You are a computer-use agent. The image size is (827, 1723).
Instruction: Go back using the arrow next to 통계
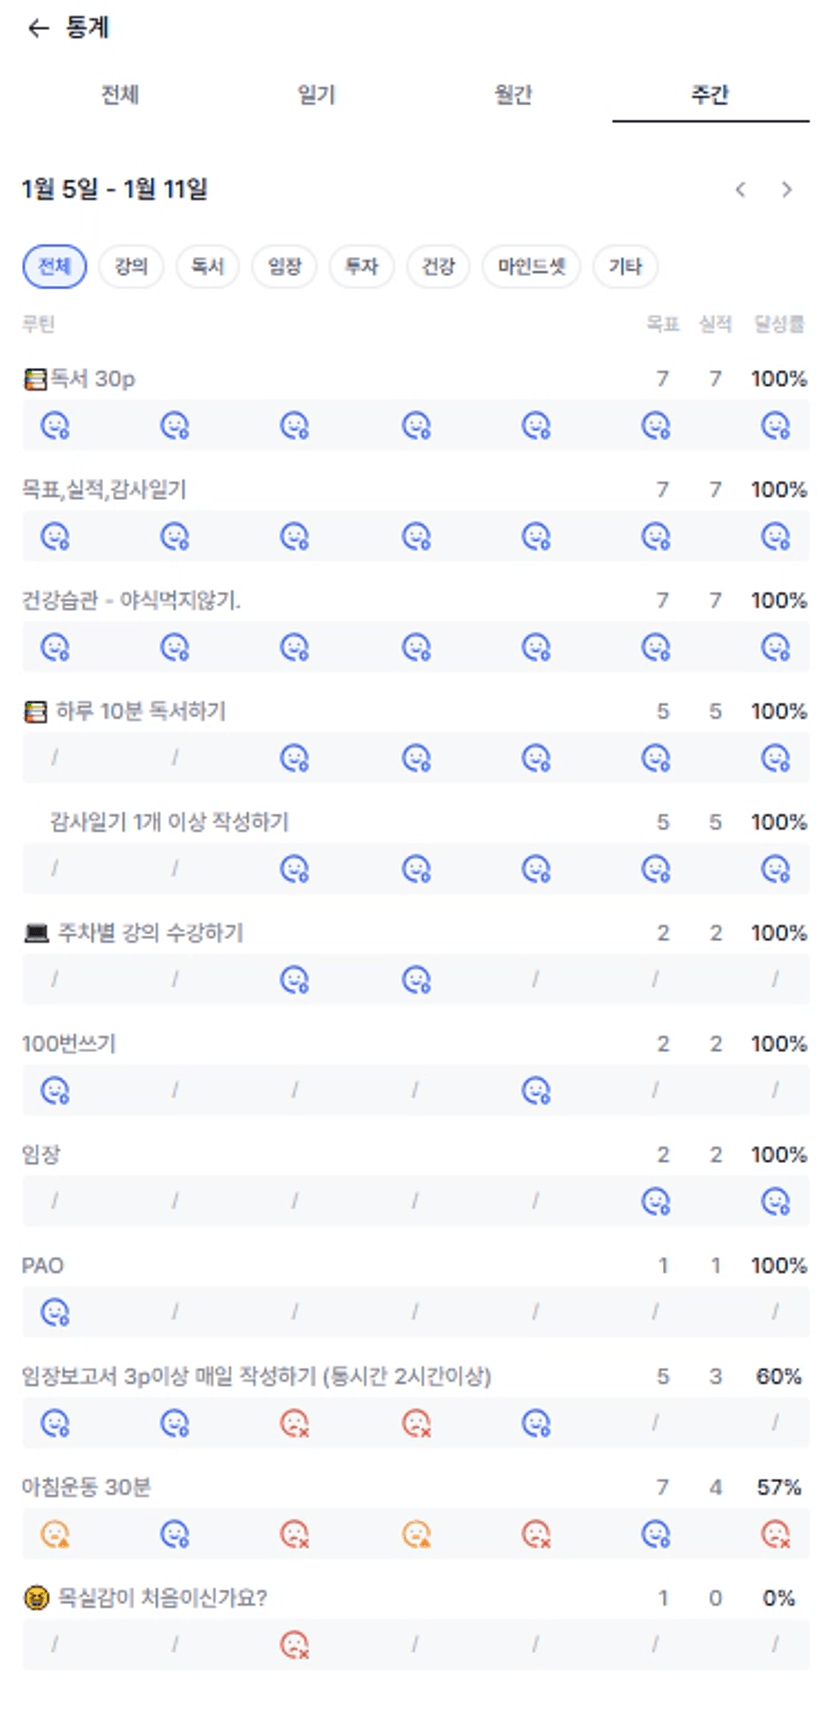[x=38, y=28]
